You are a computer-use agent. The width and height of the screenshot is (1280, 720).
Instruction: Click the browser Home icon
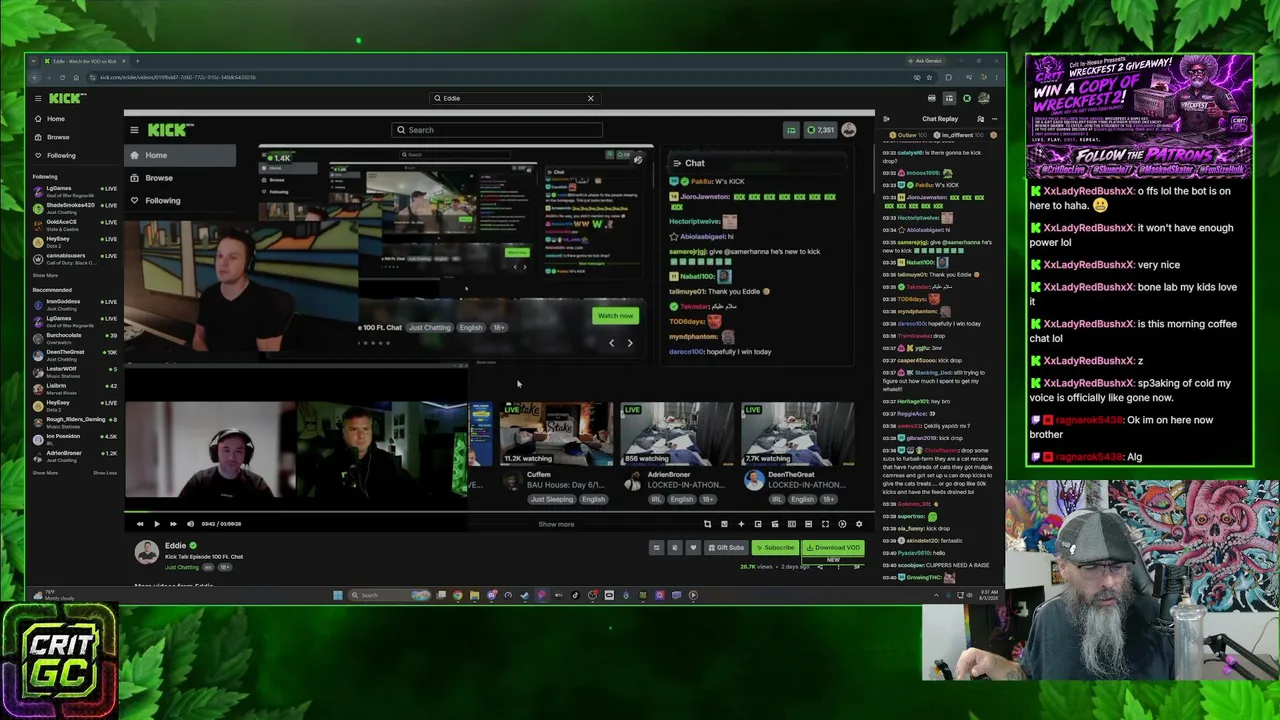(76, 77)
